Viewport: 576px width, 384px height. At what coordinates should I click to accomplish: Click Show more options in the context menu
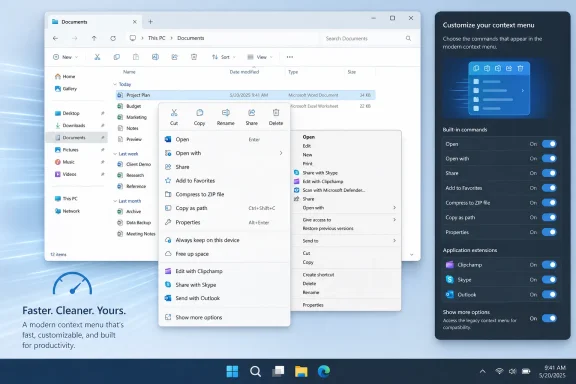coord(224,317)
